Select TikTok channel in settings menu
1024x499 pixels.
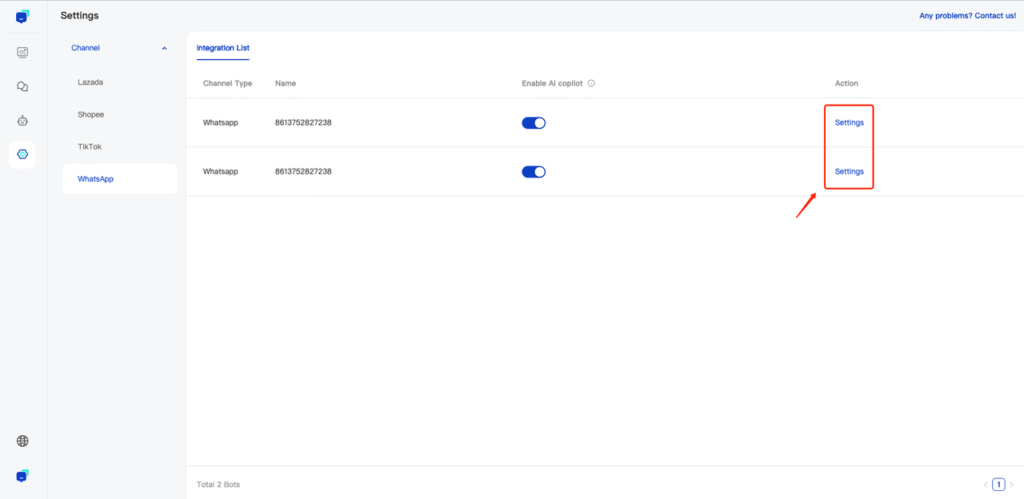[x=120, y=146]
